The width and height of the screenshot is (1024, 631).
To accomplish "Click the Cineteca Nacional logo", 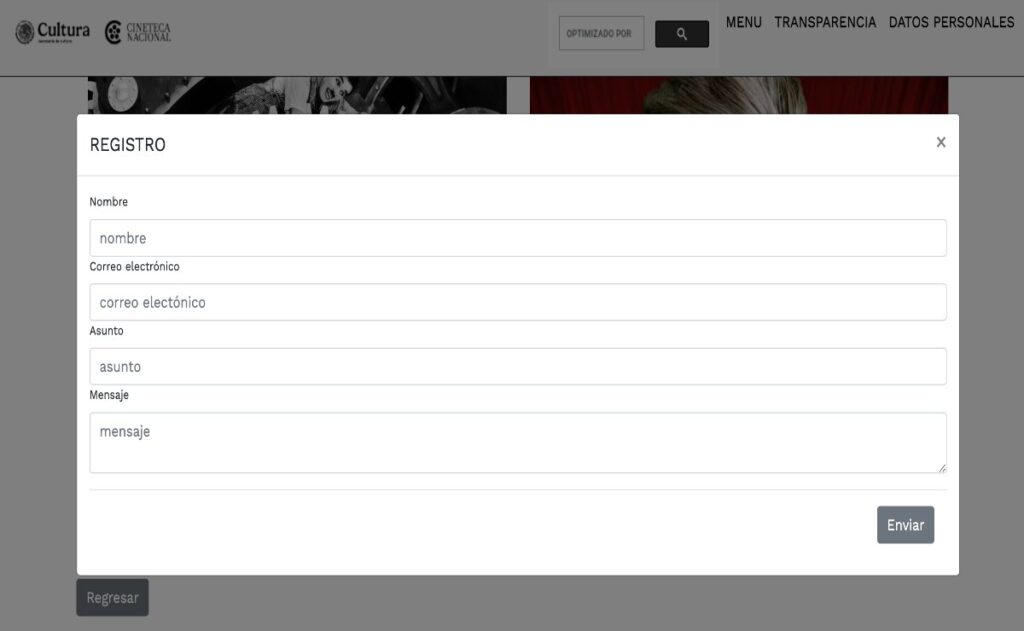I will [138, 32].
